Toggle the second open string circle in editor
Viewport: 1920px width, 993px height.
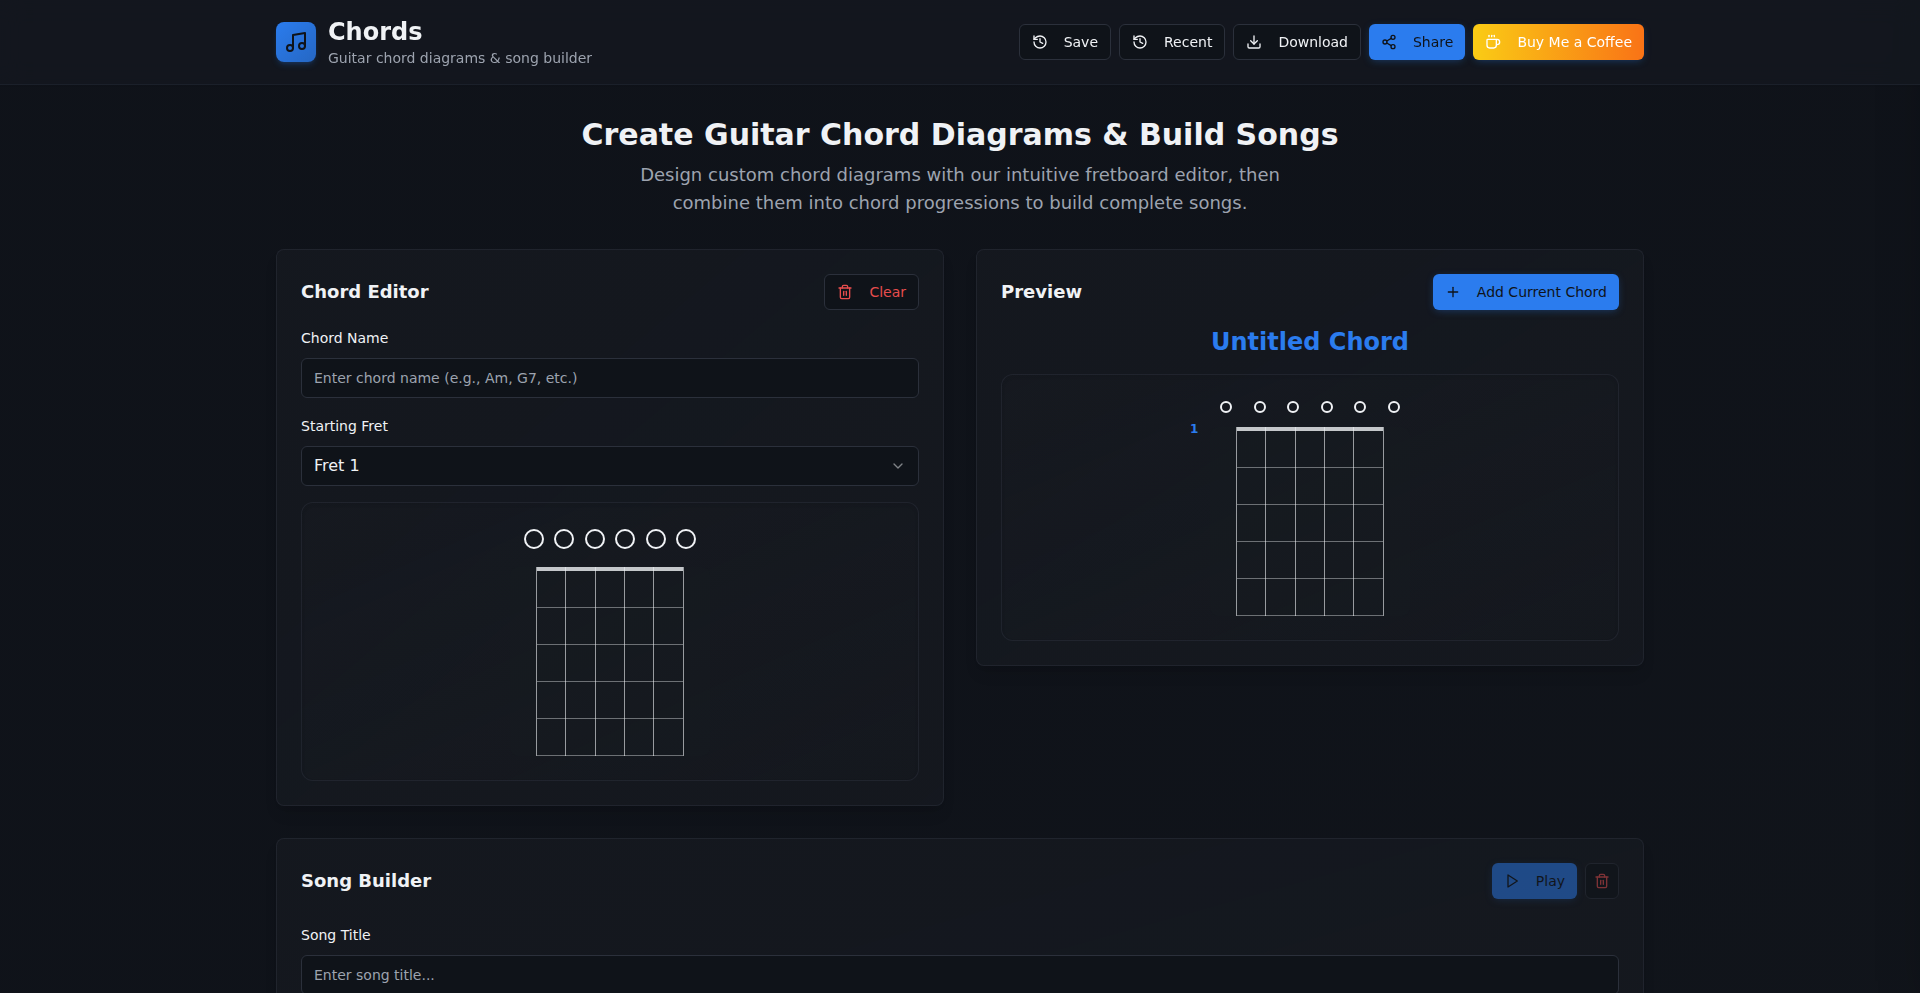click(564, 539)
